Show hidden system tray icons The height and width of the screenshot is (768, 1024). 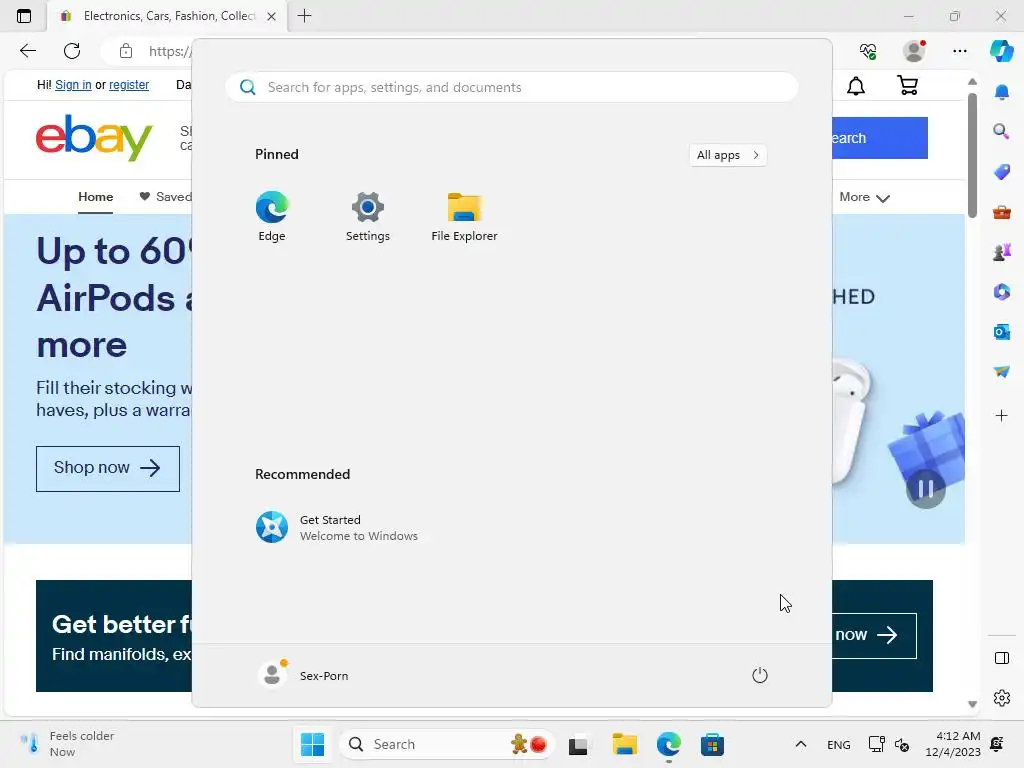[801, 744]
